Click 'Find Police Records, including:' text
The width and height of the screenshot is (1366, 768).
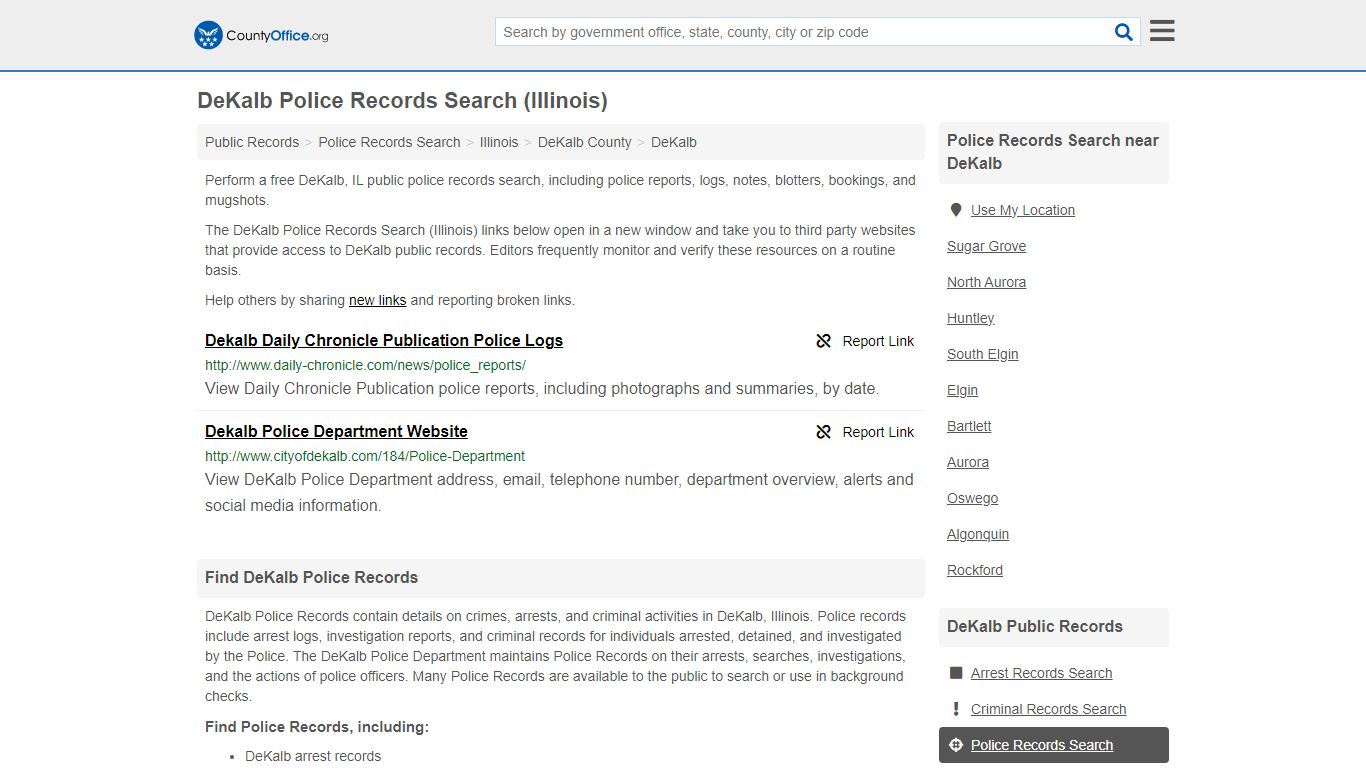317,727
